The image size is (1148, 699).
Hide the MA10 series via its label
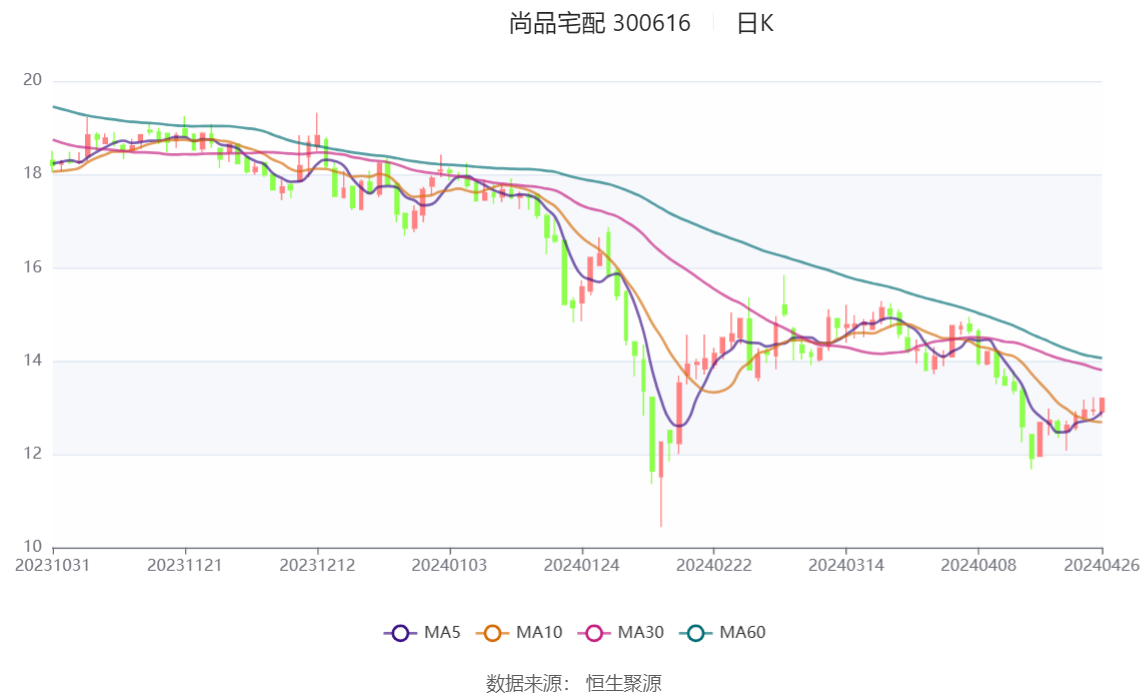coord(539,633)
